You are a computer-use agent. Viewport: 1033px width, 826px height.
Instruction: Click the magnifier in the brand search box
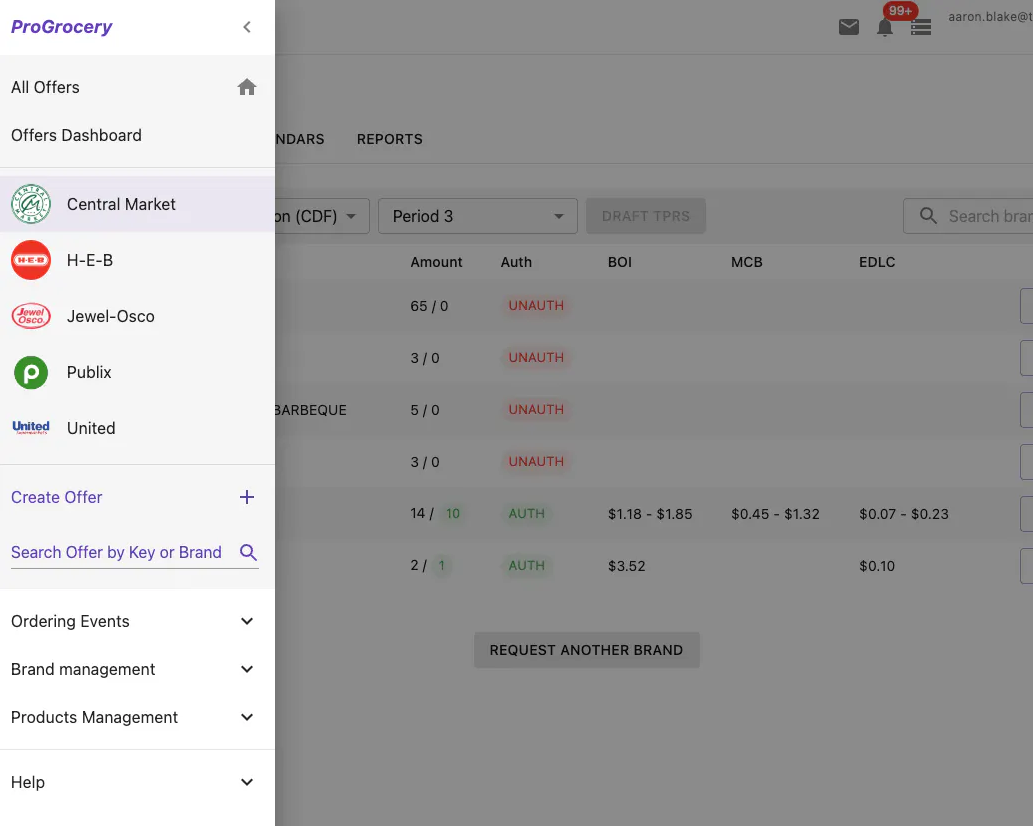pyautogui.click(x=928, y=216)
